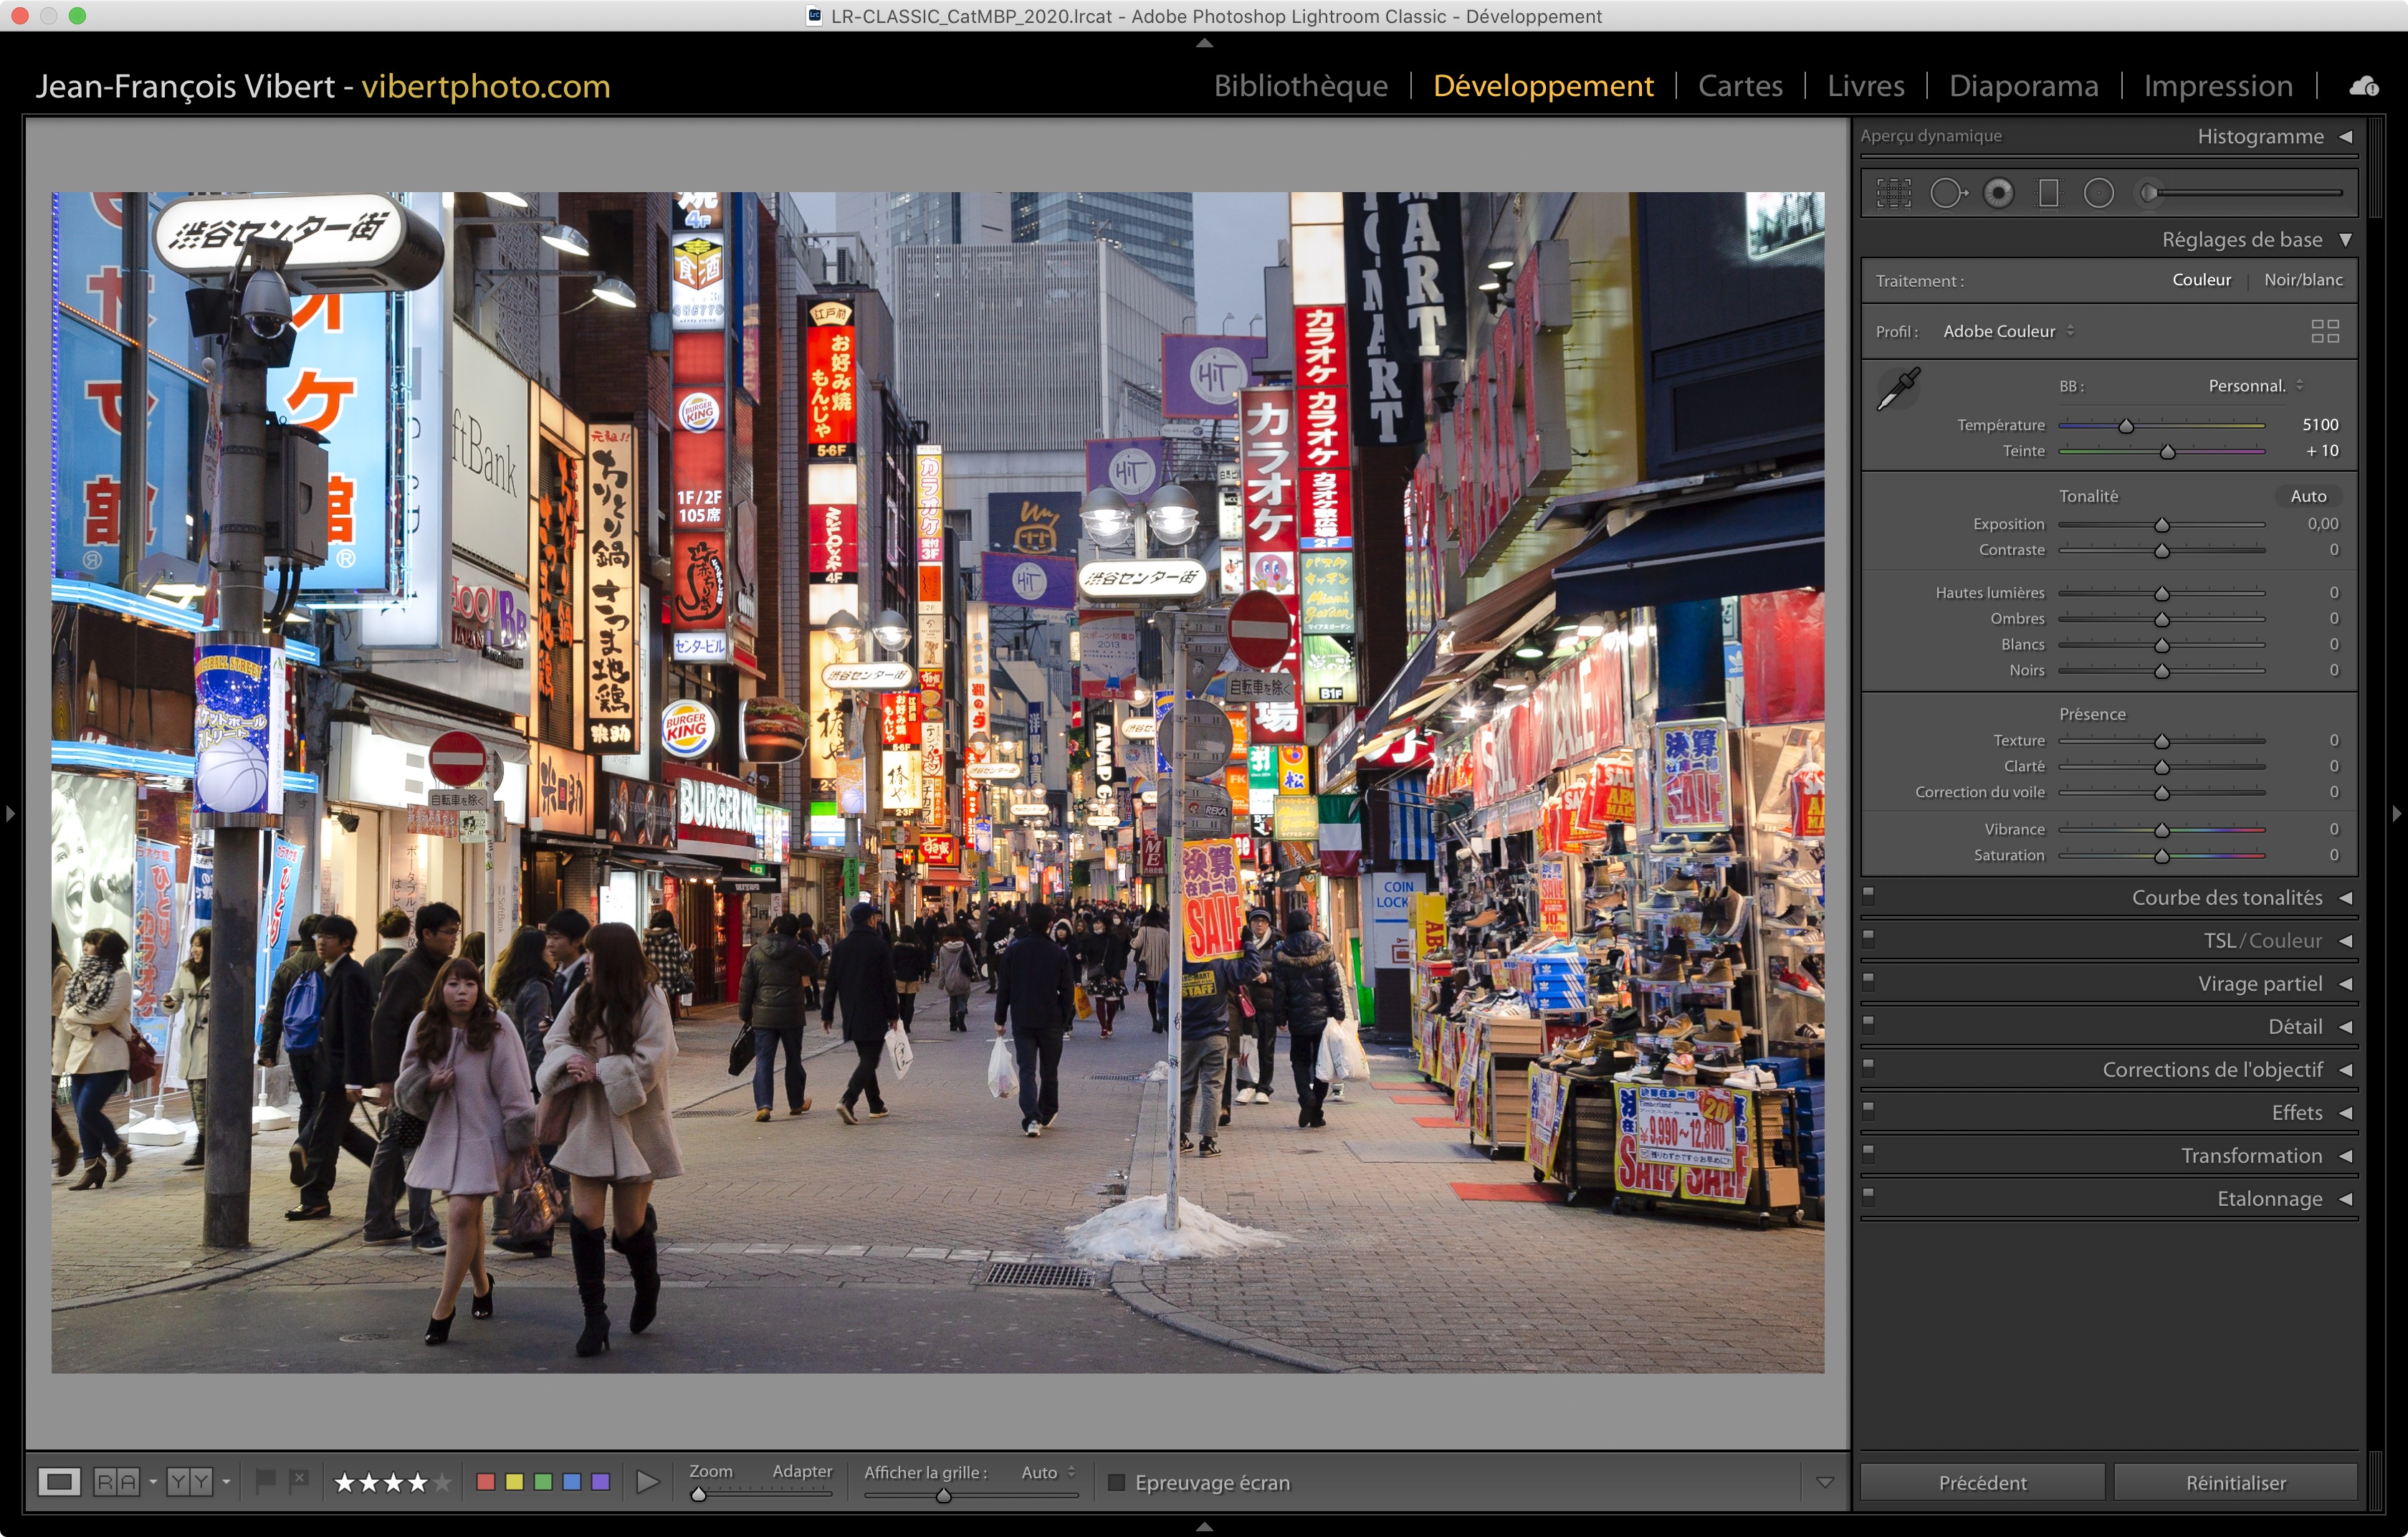This screenshot has width=2408, height=1537.
Task: Click the Réinitialiser button
Action: (x=2235, y=1482)
